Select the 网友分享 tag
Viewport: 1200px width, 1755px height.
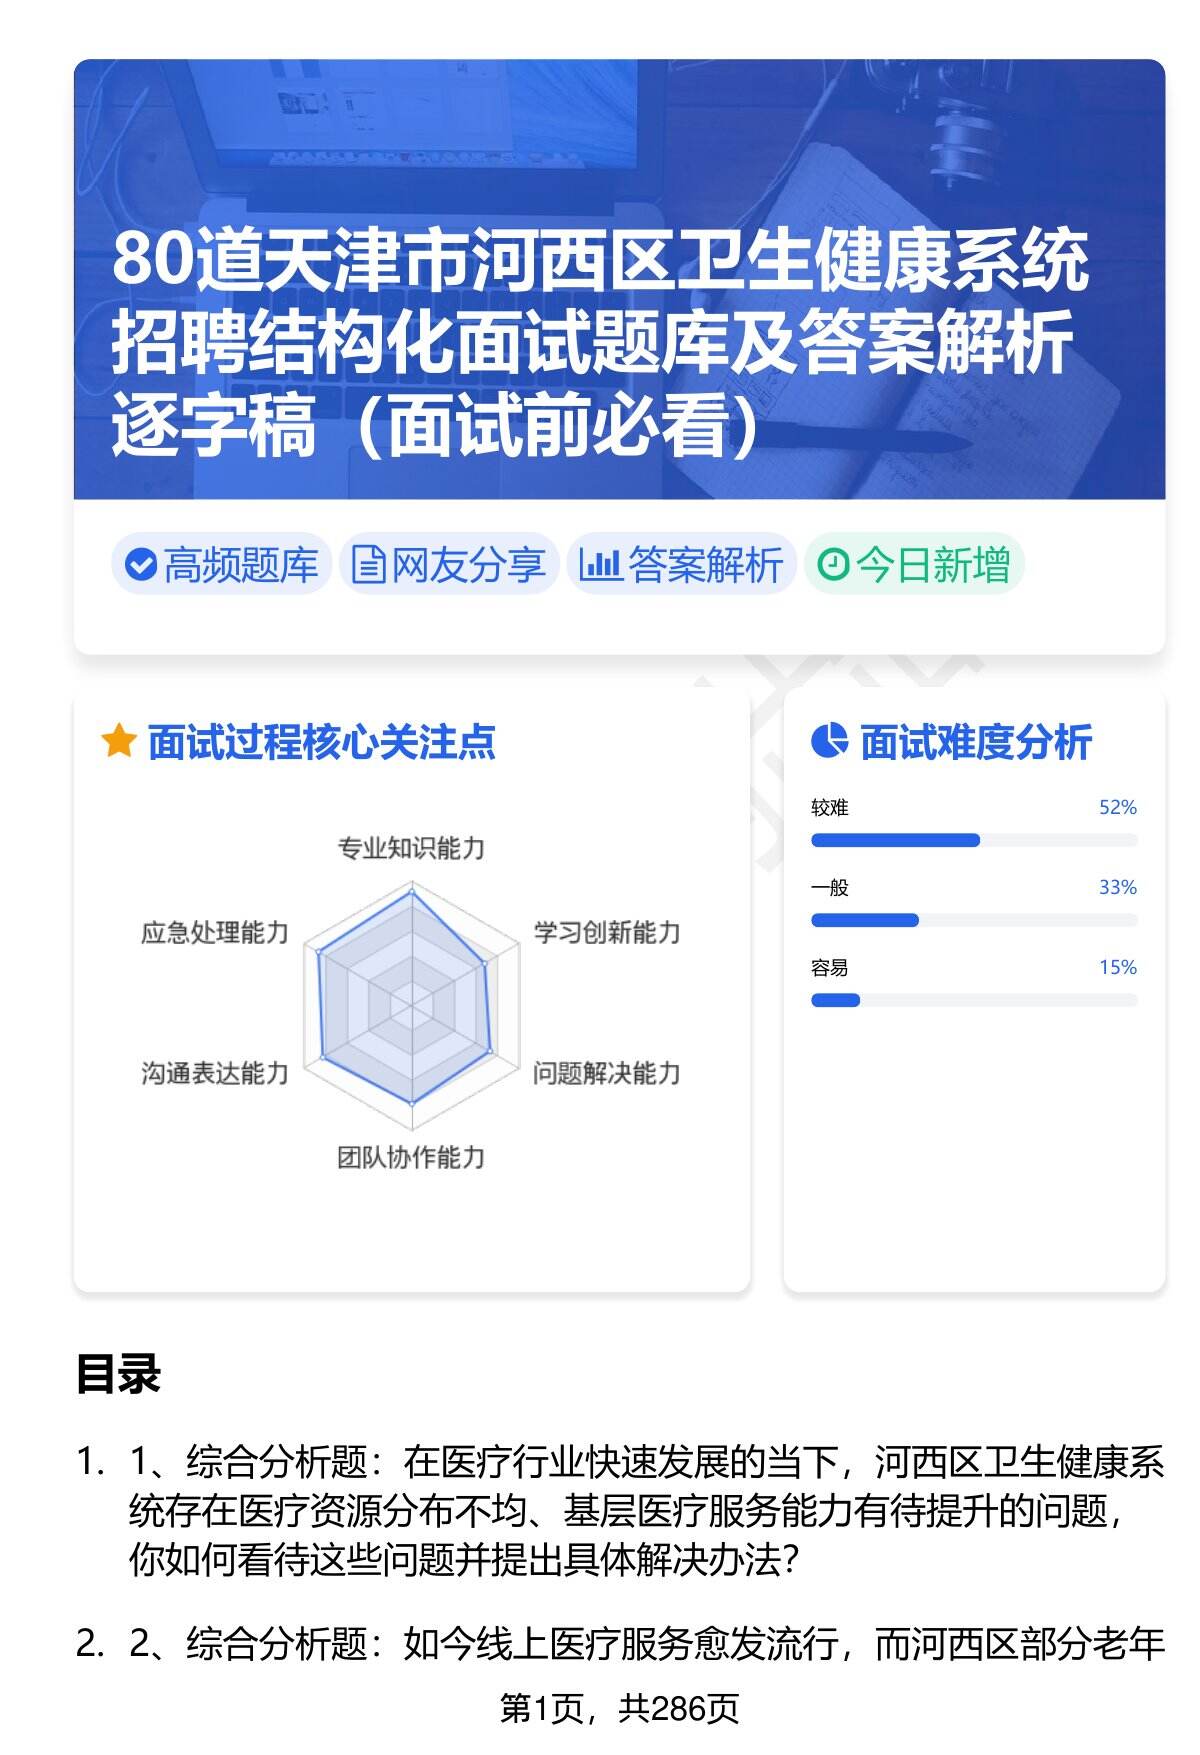449,565
